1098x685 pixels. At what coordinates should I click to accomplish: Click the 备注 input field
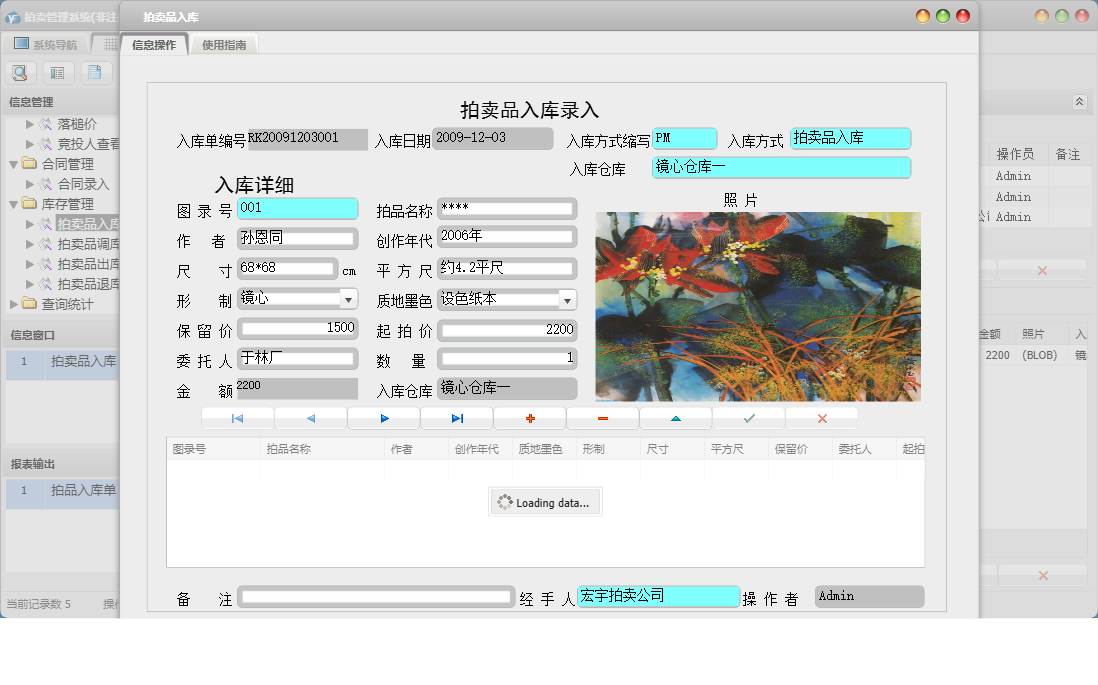point(376,597)
